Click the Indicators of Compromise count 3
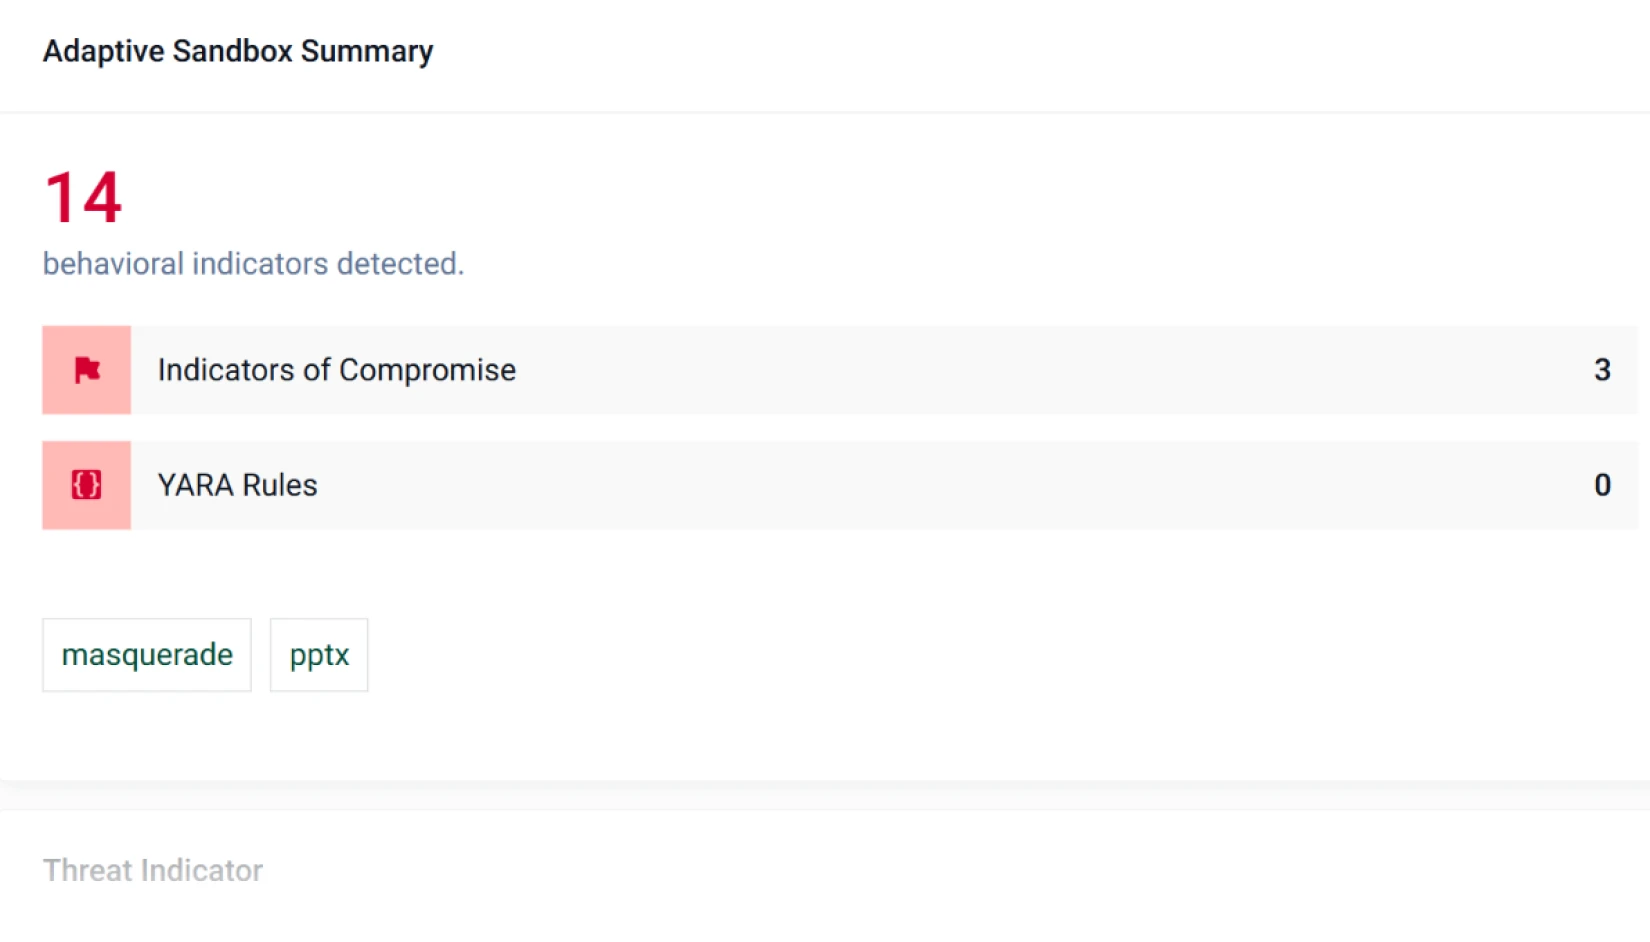Viewport: 1650px width, 942px height. pos(1602,370)
